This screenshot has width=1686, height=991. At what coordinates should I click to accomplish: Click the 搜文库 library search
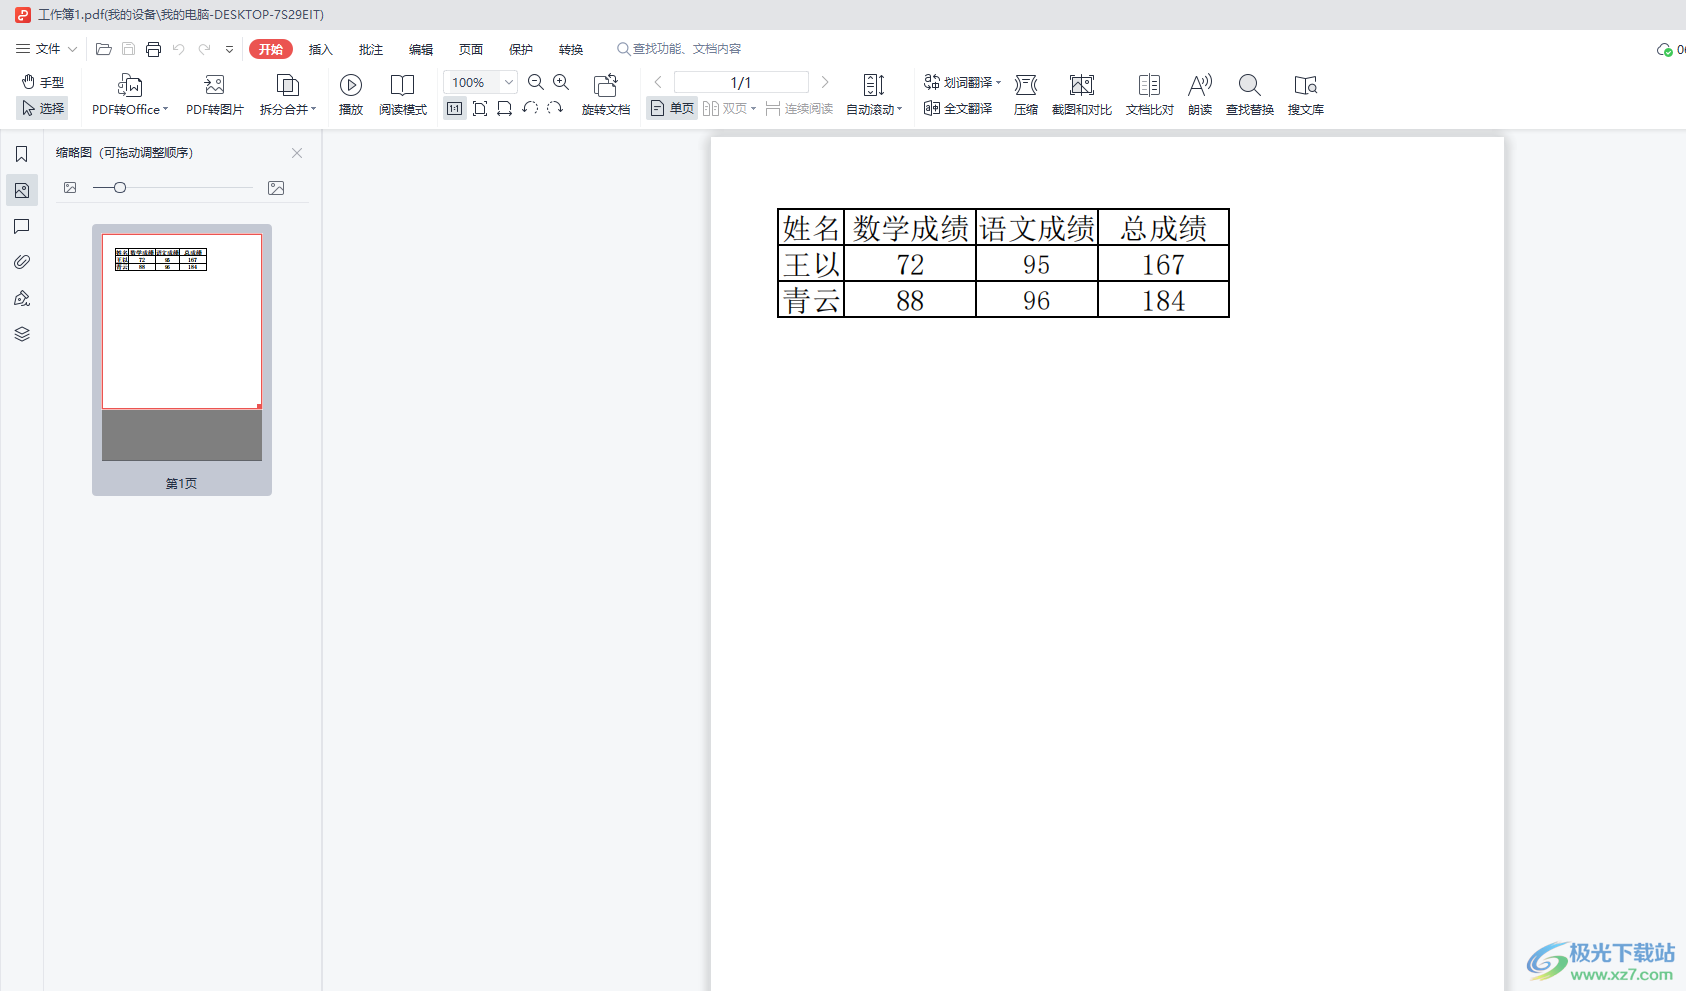click(x=1306, y=95)
